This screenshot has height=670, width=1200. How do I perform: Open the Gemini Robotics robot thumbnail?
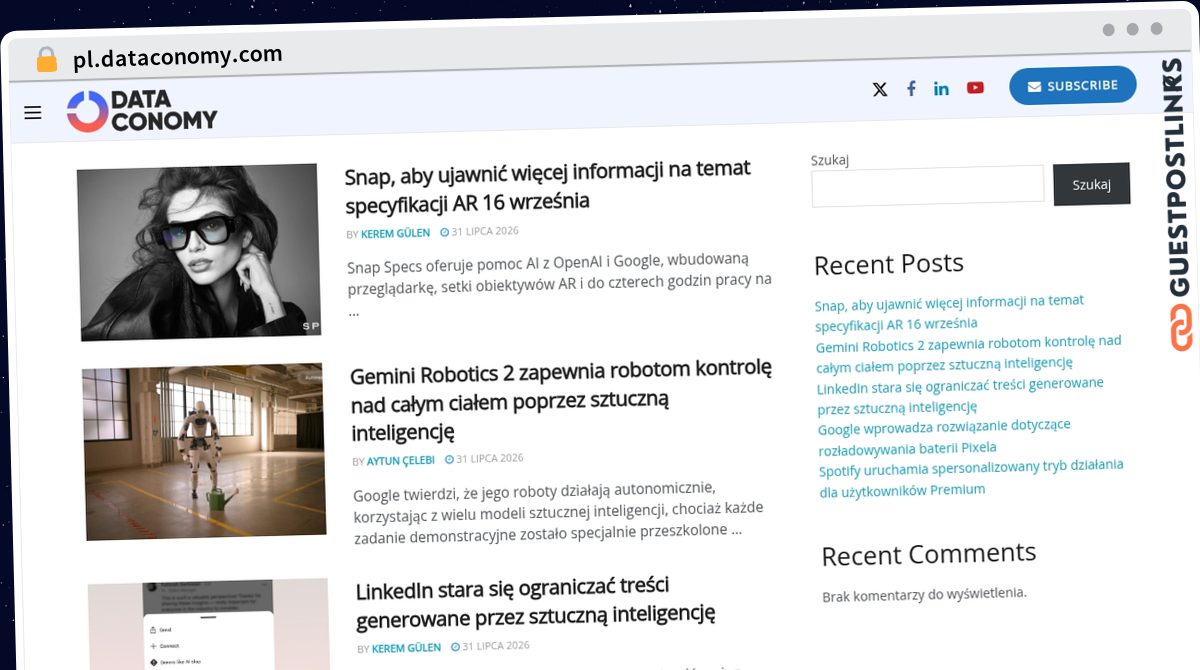(x=204, y=451)
